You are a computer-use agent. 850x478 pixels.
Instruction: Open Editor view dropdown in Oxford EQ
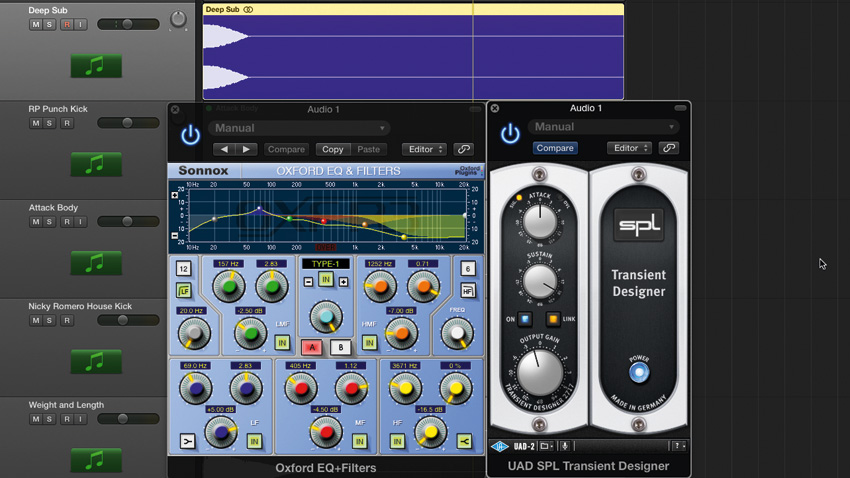424,149
